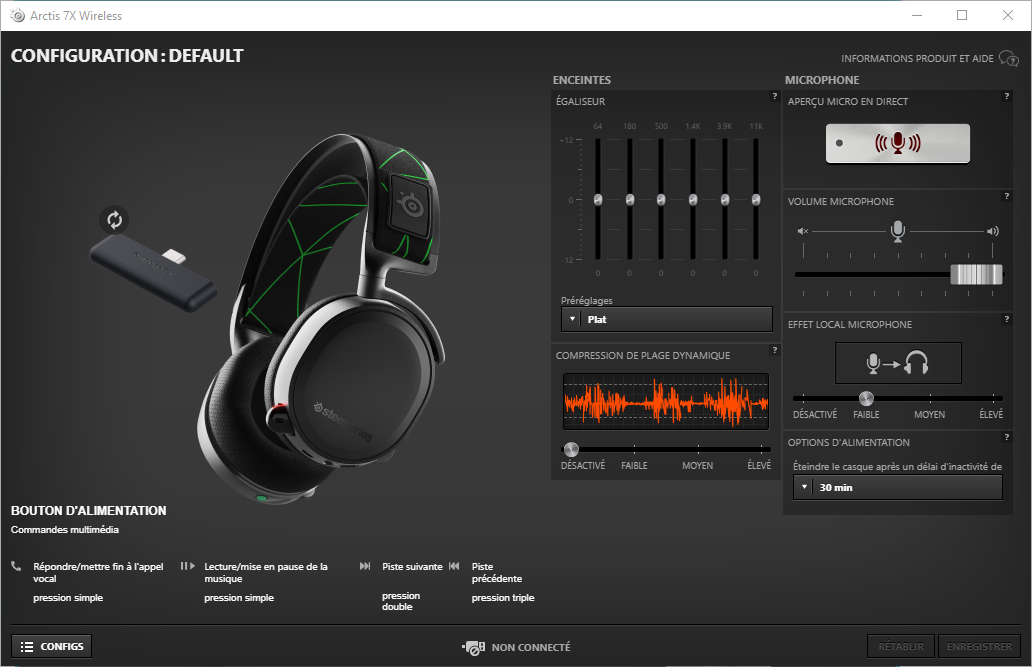
Task: Open live mic preview help question mark
Action: click(1006, 96)
